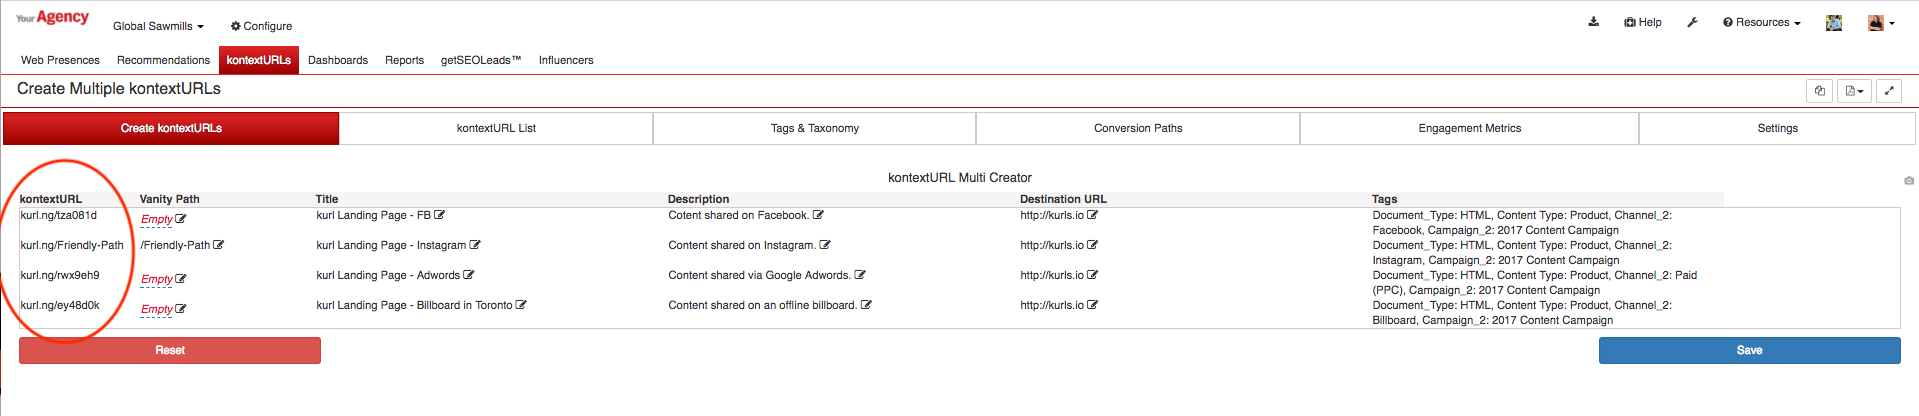
Task: Switch to the Settings tab
Action: pos(1777,128)
